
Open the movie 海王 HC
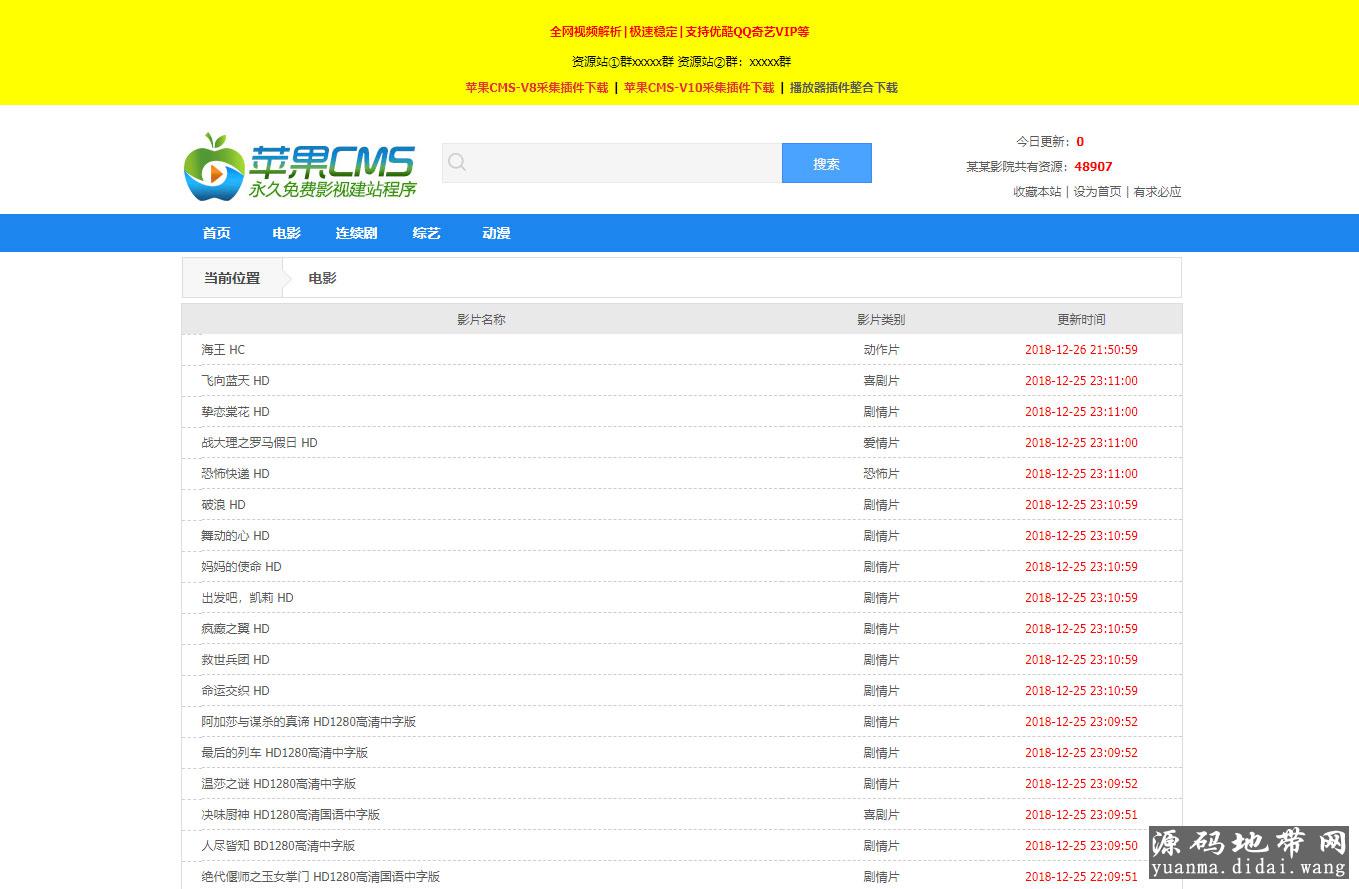223,350
